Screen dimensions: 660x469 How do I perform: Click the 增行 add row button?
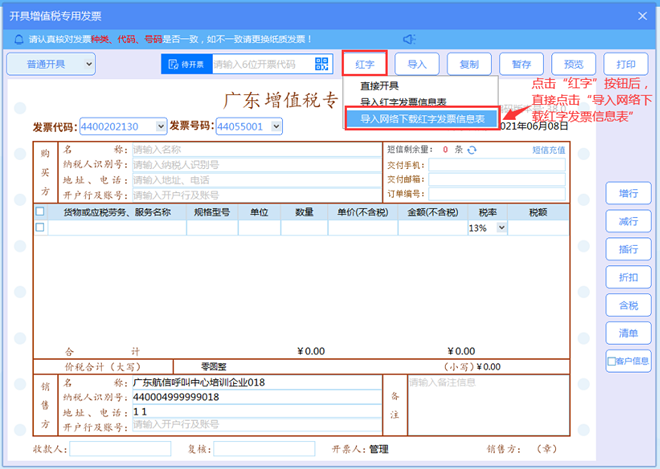pos(628,193)
